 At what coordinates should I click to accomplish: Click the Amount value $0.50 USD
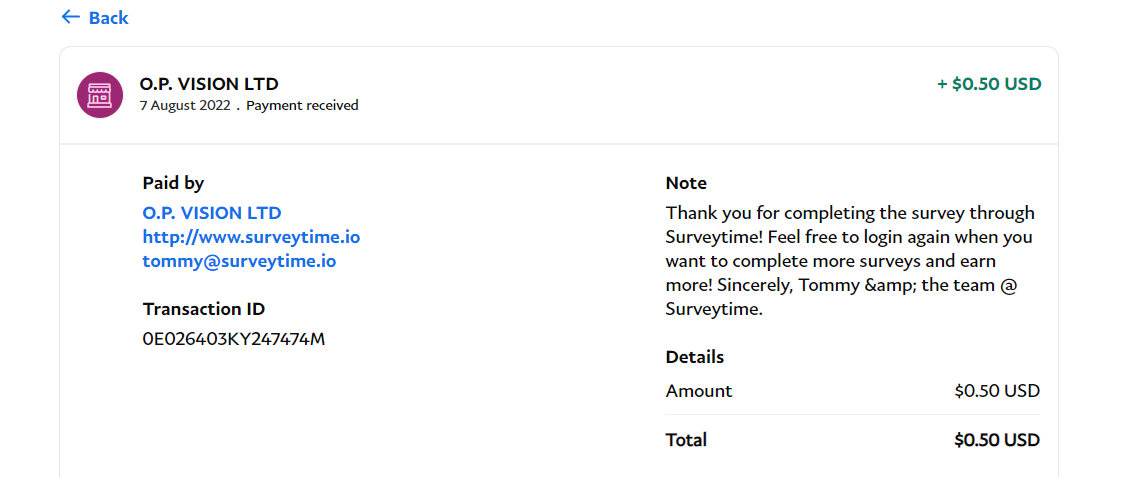(997, 391)
